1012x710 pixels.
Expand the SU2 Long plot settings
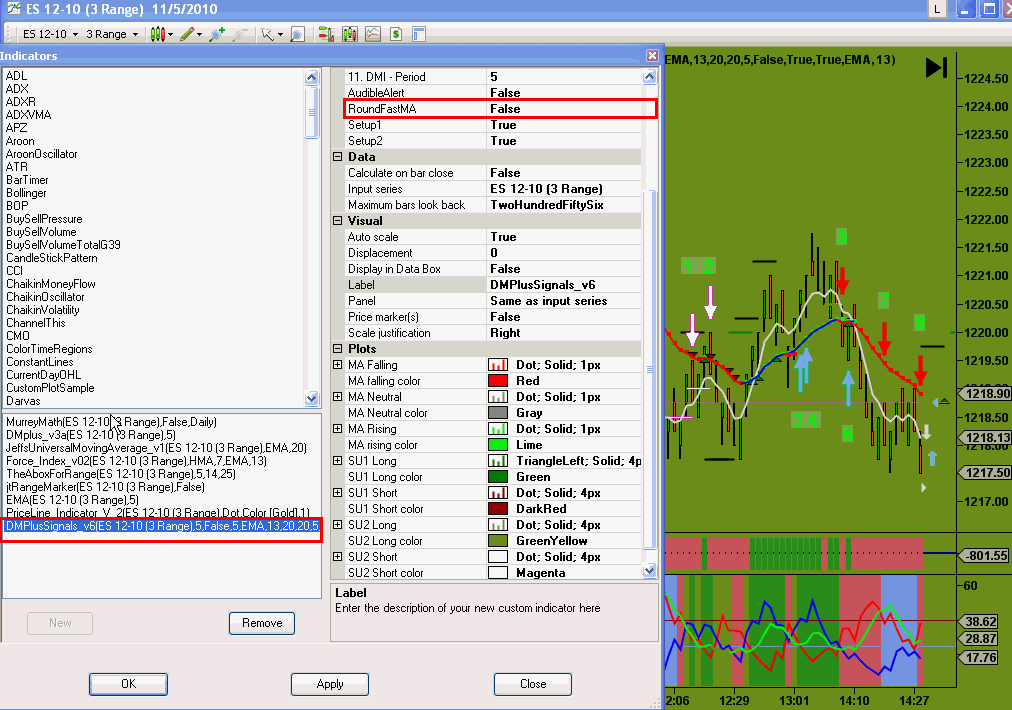point(338,525)
